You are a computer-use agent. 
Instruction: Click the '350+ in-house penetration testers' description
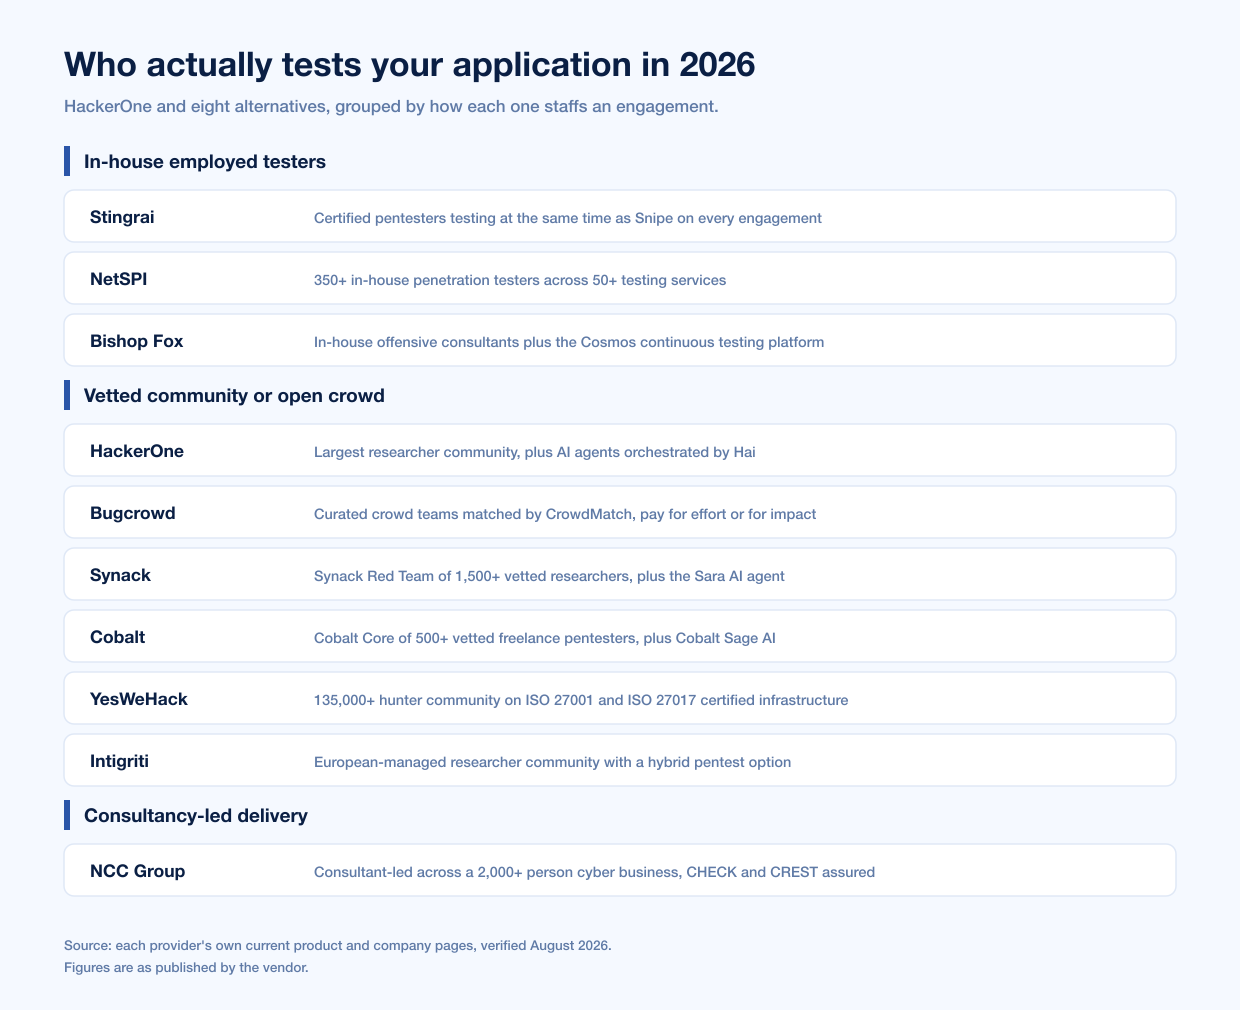click(x=520, y=280)
